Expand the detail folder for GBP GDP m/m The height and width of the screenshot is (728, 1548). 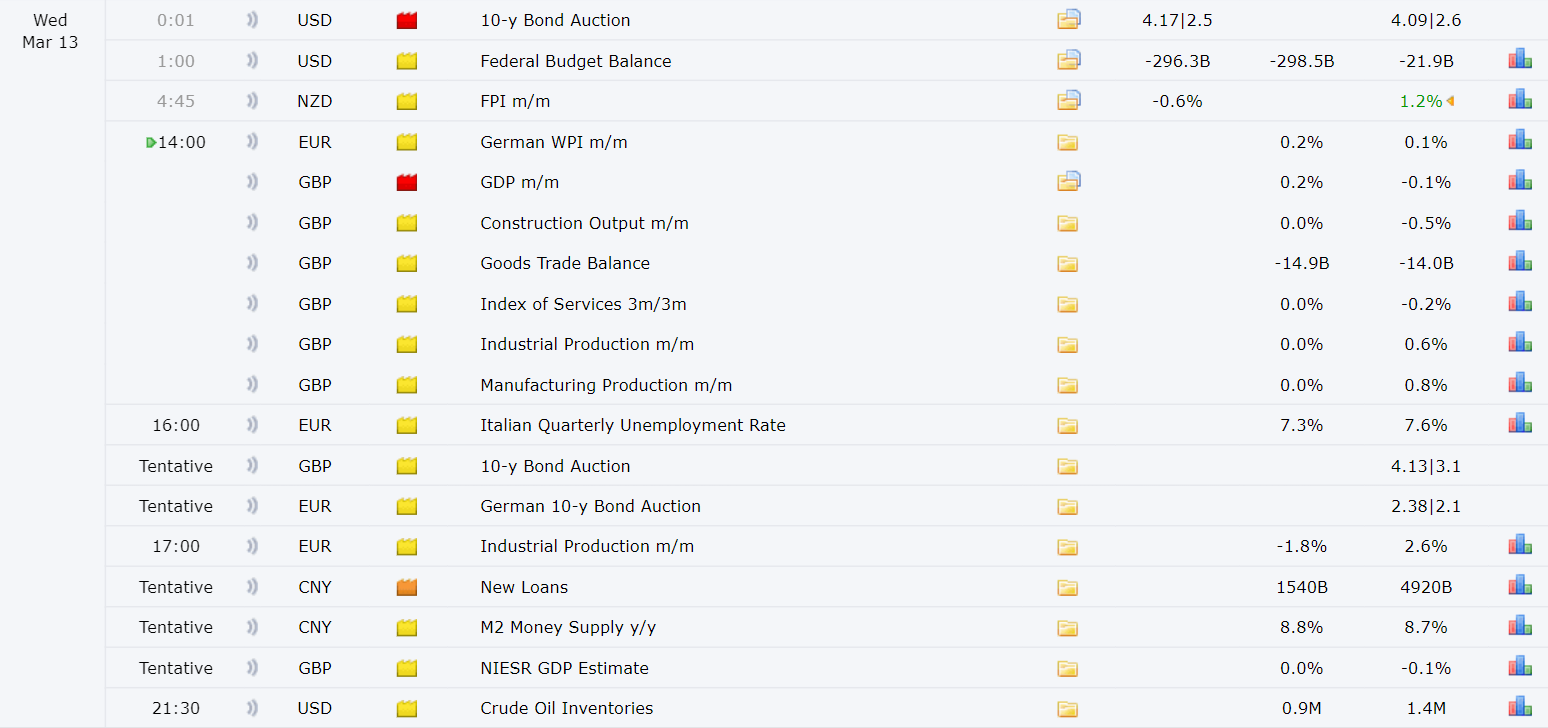pyautogui.click(x=1069, y=182)
